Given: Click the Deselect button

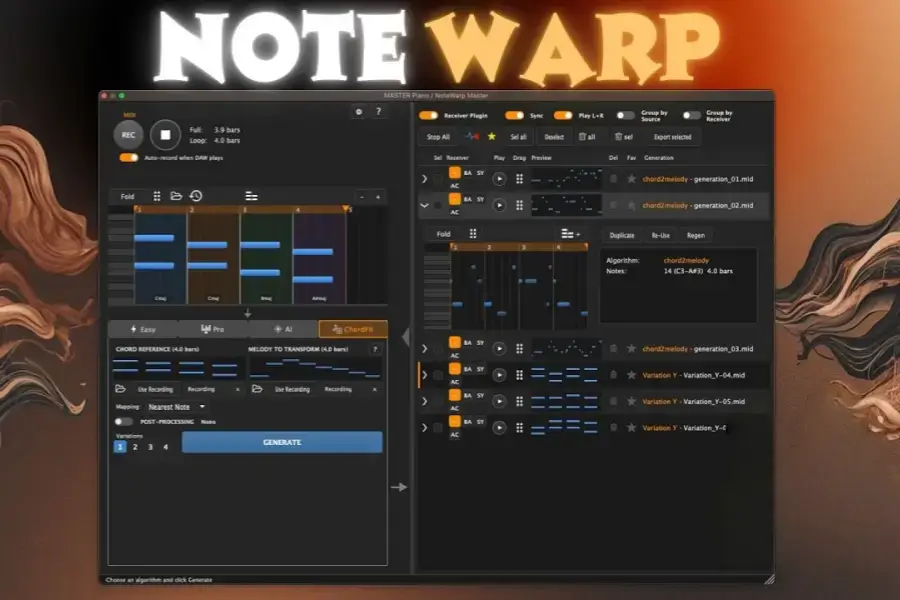Looking at the screenshot, I should point(554,137).
